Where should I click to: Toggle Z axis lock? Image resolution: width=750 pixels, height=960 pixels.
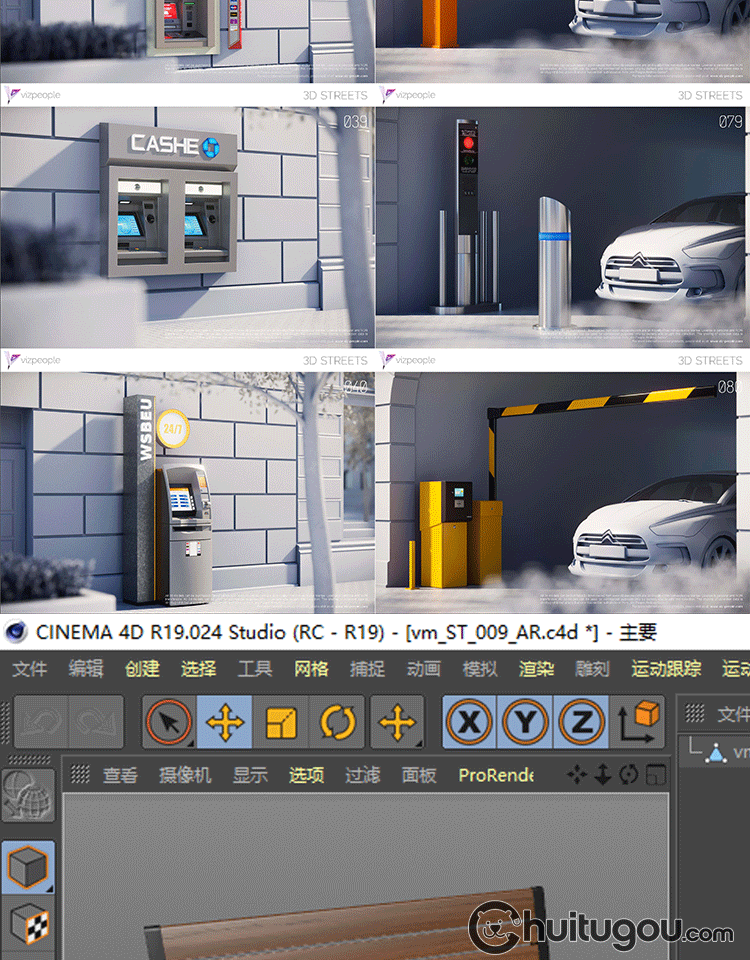pyautogui.click(x=581, y=722)
